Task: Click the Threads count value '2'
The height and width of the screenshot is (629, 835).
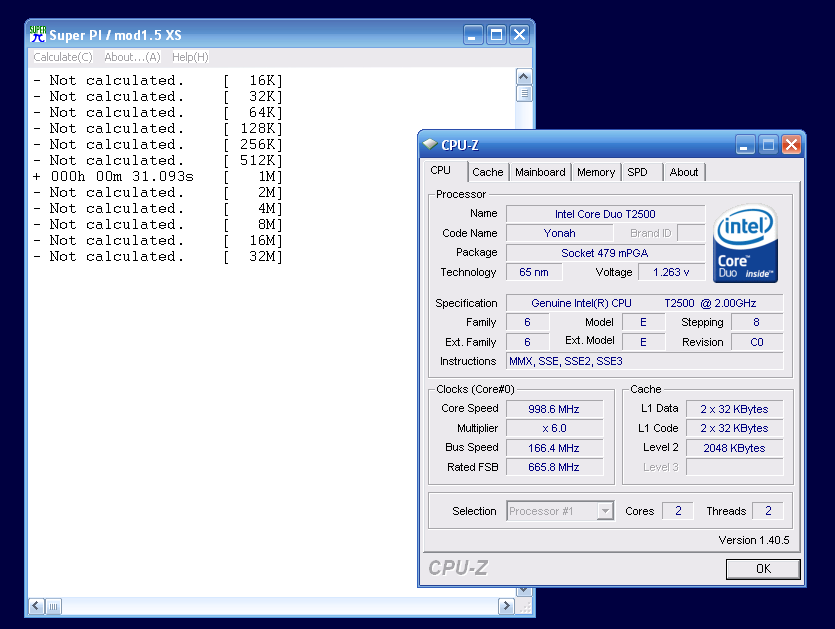Action: tap(768, 511)
